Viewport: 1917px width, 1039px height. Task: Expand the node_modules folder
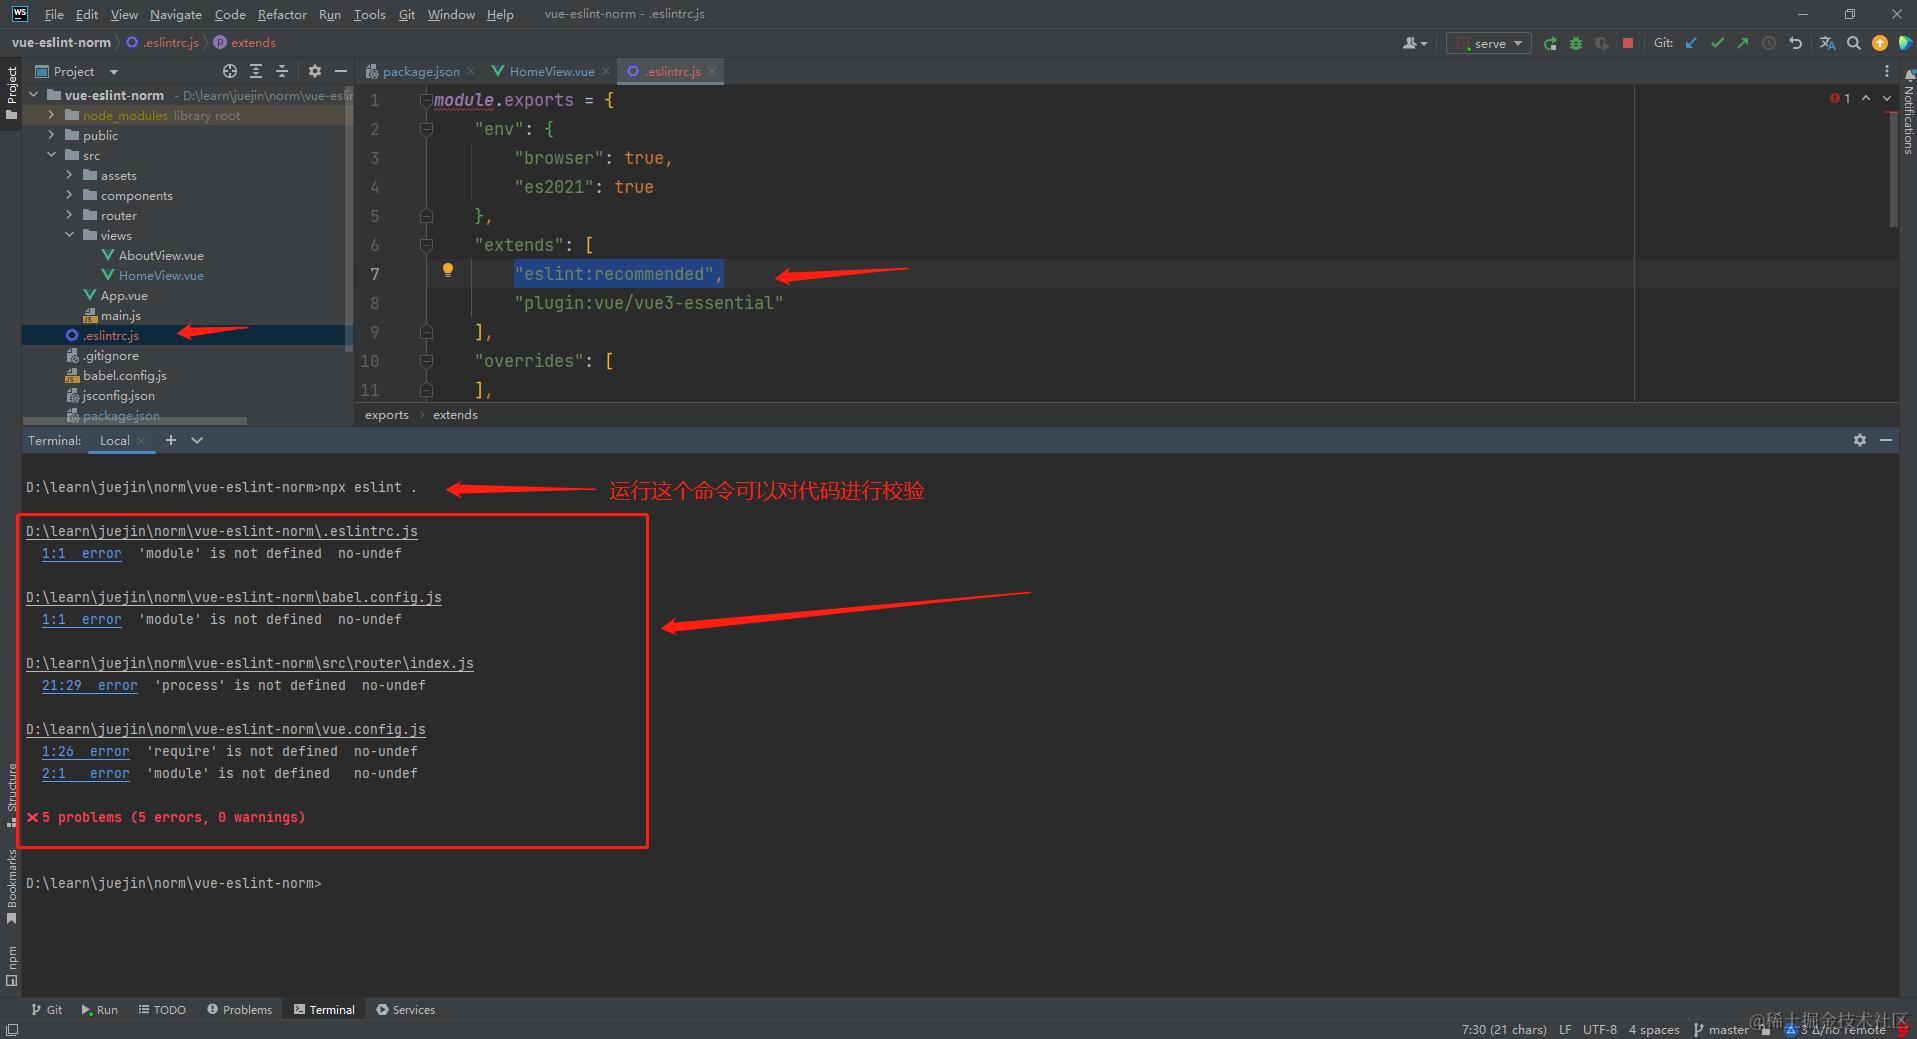pos(51,115)
